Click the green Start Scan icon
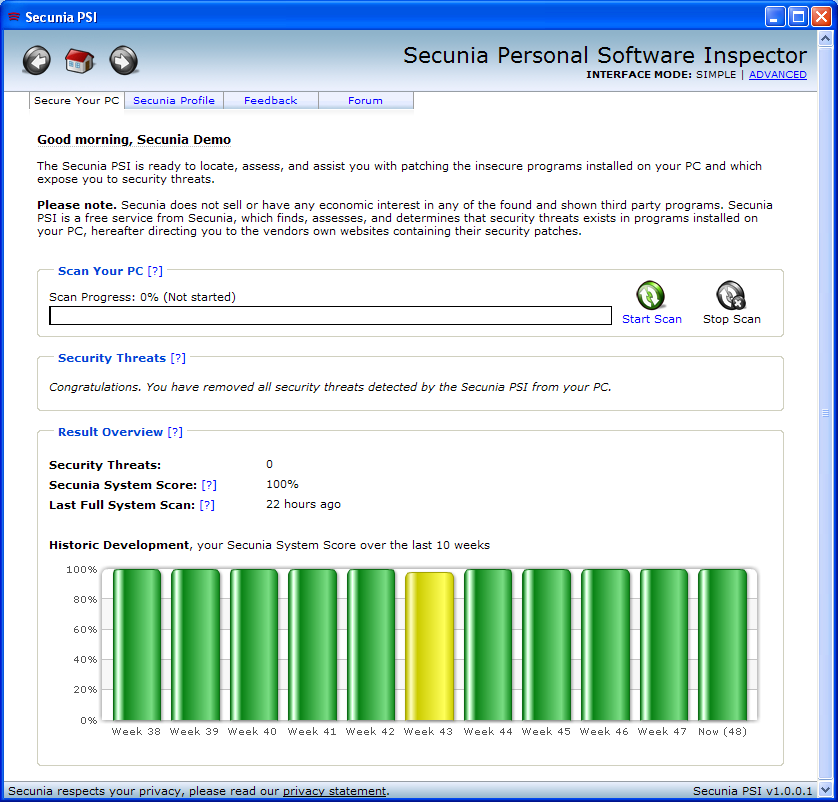 pyautogui.click(x=650, y=295)
